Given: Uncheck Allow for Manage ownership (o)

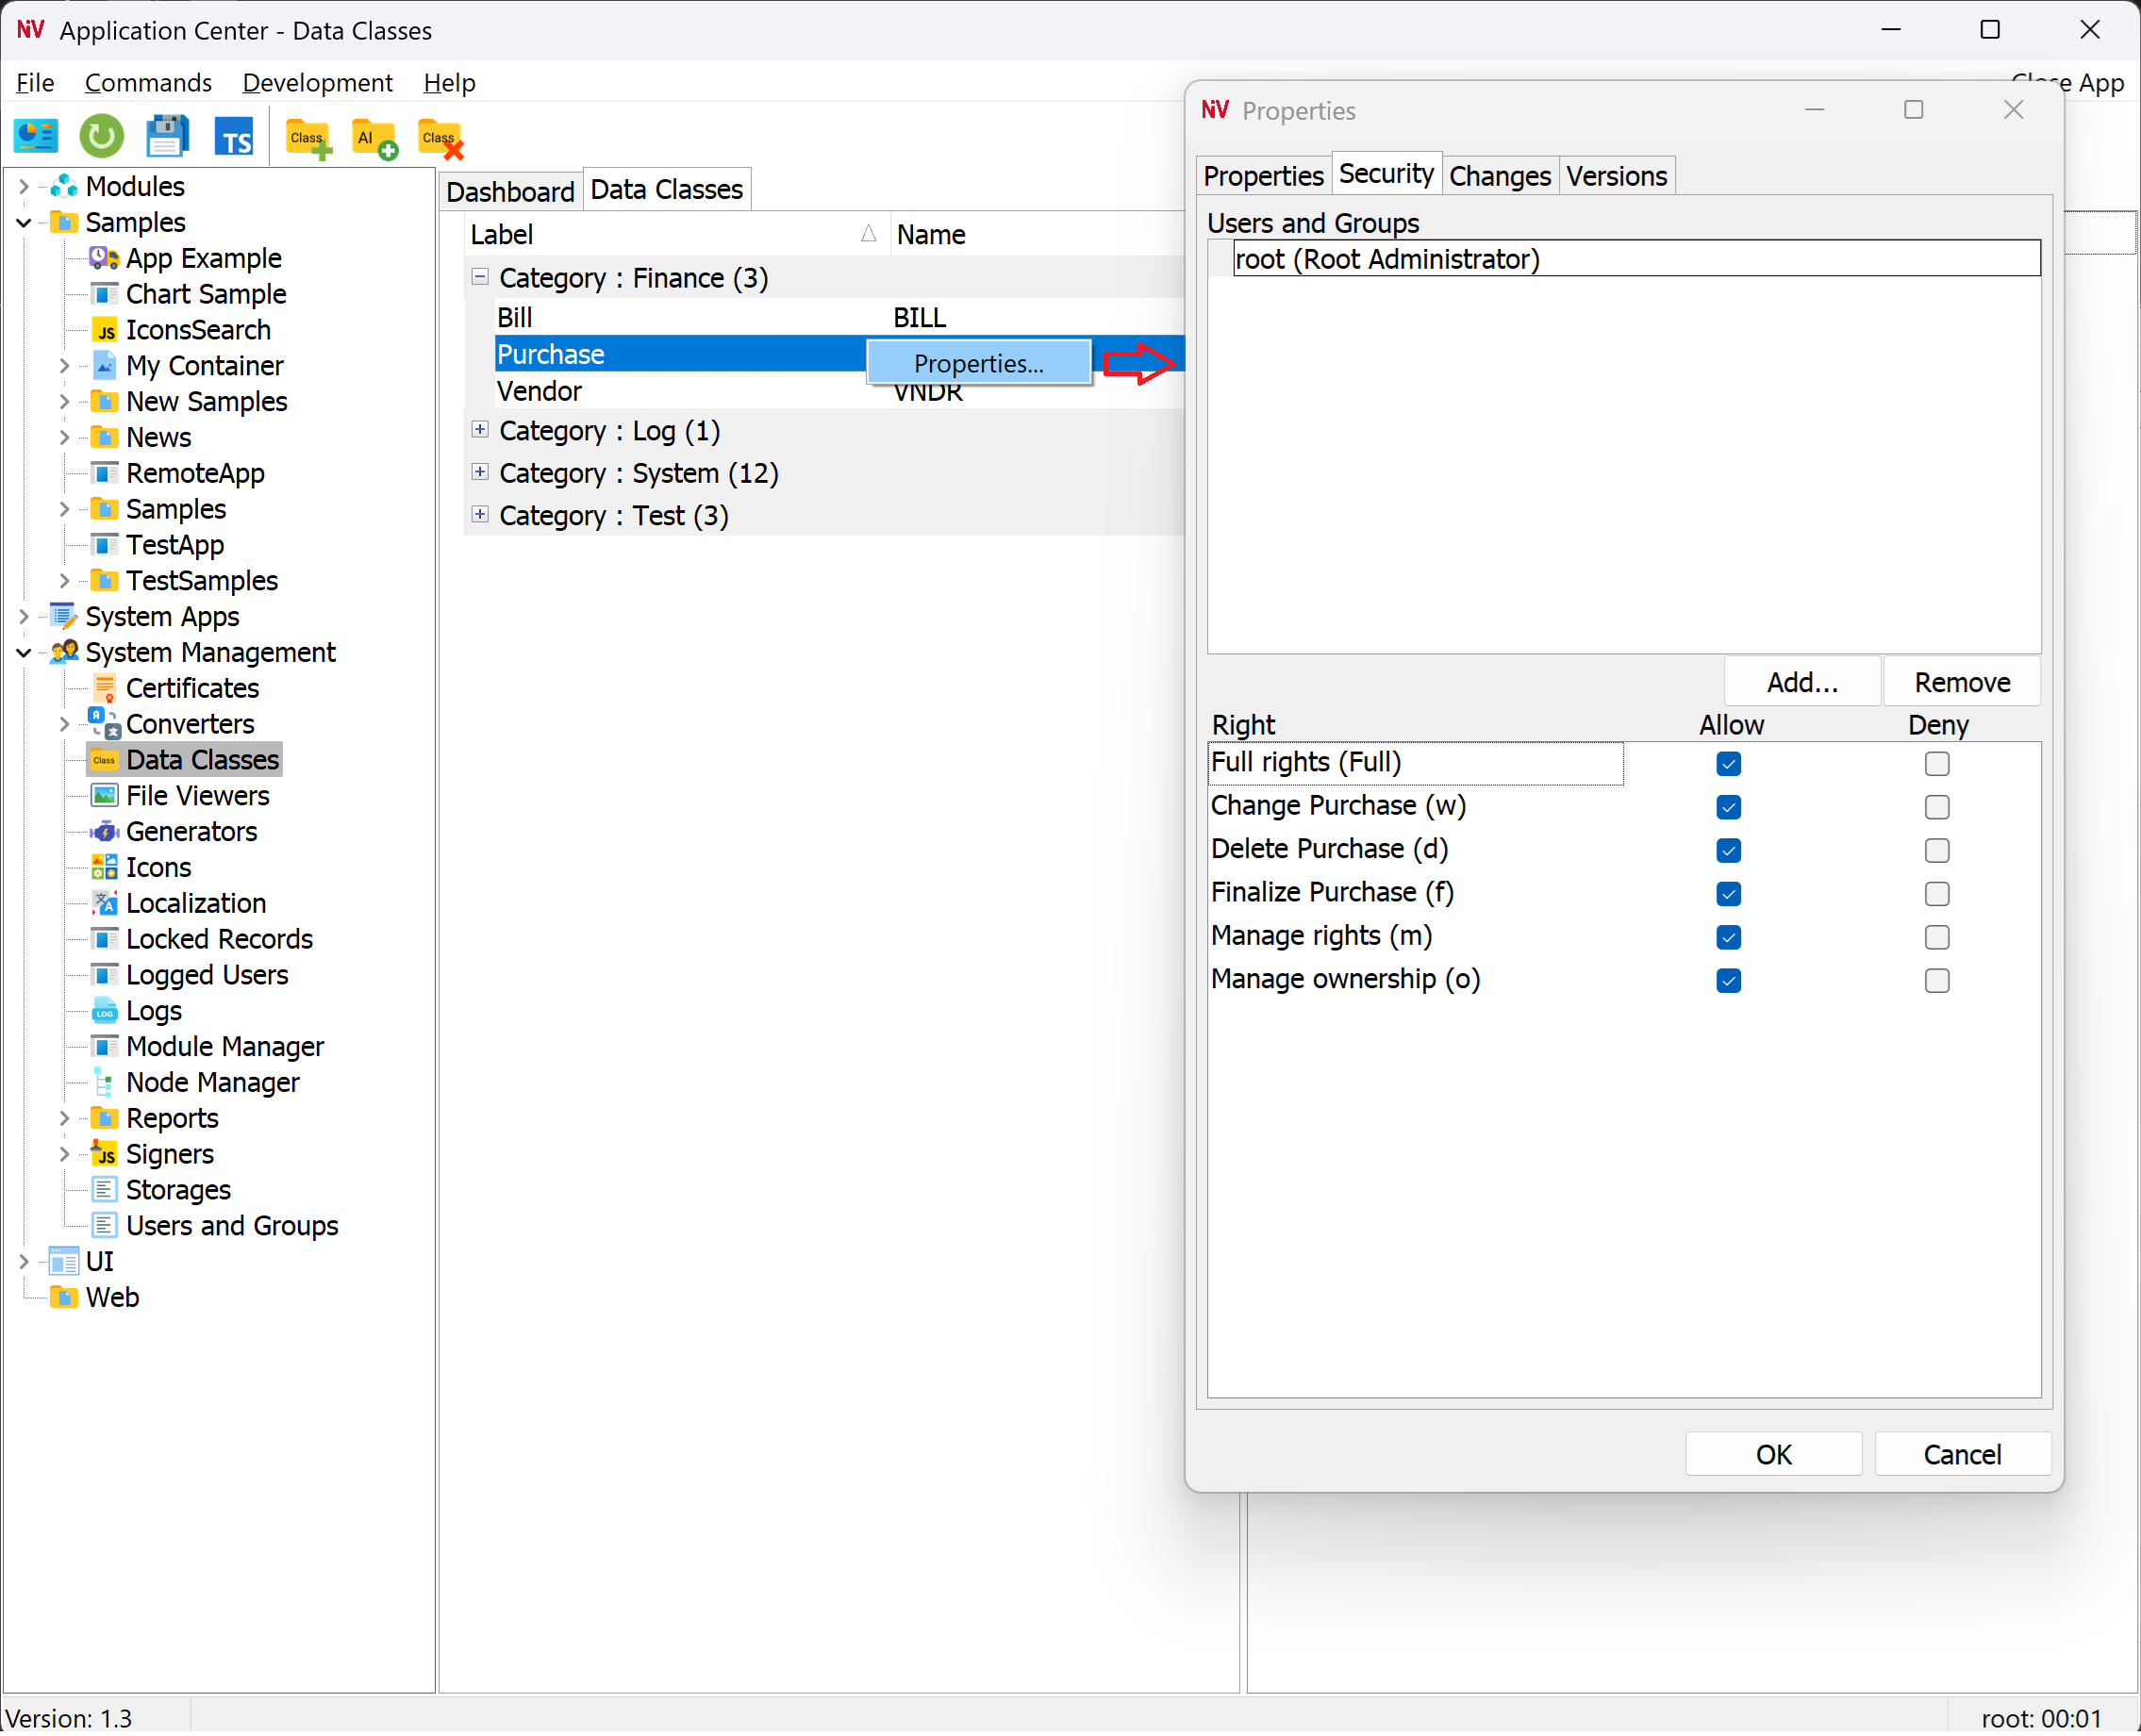Looking at the screenshot, I should (1728, 980).
